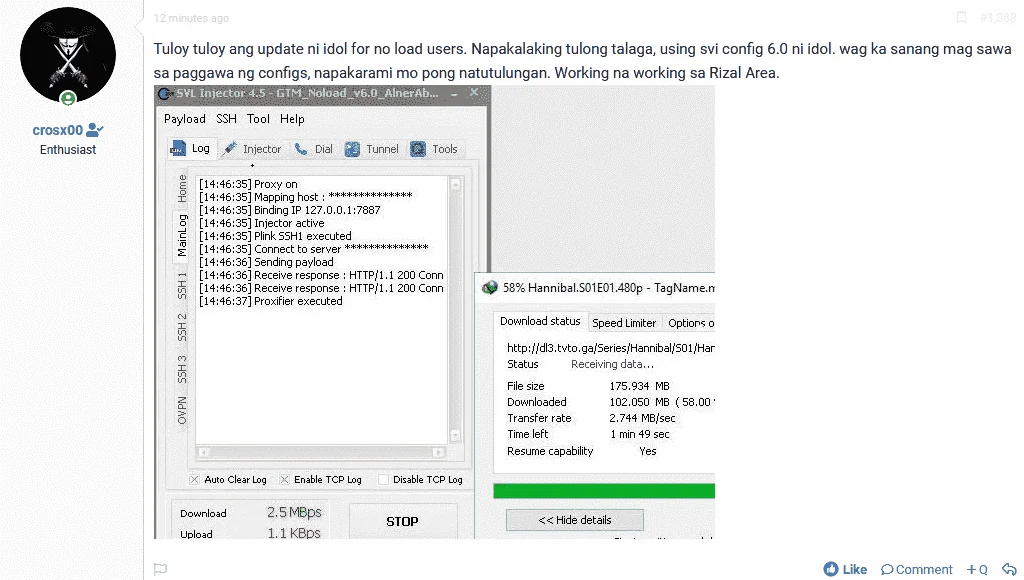The width and height of the screenshot is (1024, 580).
Task: Click the log scrollbar up arrow
Action: click(455, 185)
